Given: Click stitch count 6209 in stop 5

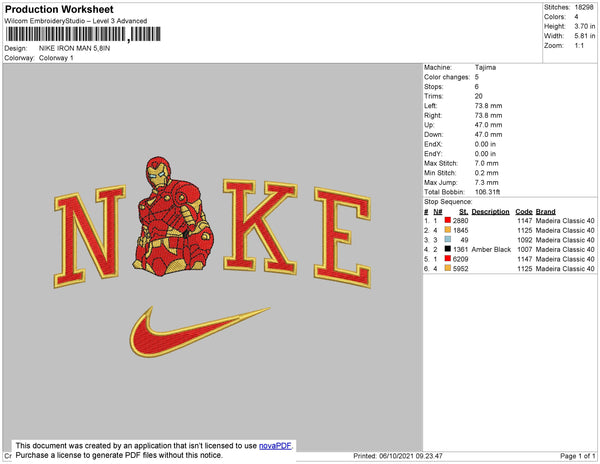Looking at the screenshot, I should (461, 259).
